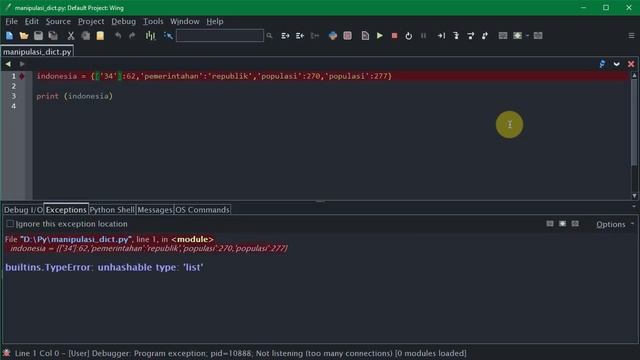Cut selection with the scissors icon
The width and height of the screenshot is (640, 360).
(71, 36)
